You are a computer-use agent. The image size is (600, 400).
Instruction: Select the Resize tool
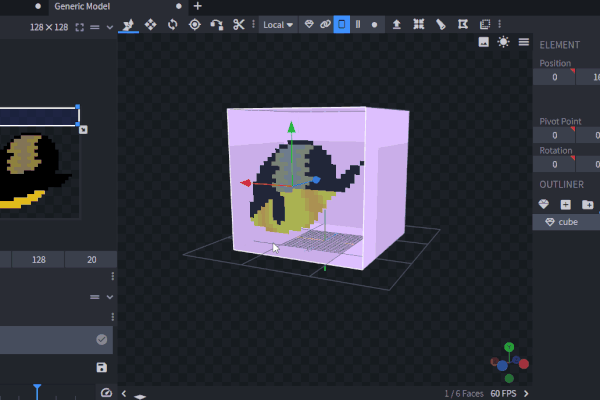click(151, 23)
